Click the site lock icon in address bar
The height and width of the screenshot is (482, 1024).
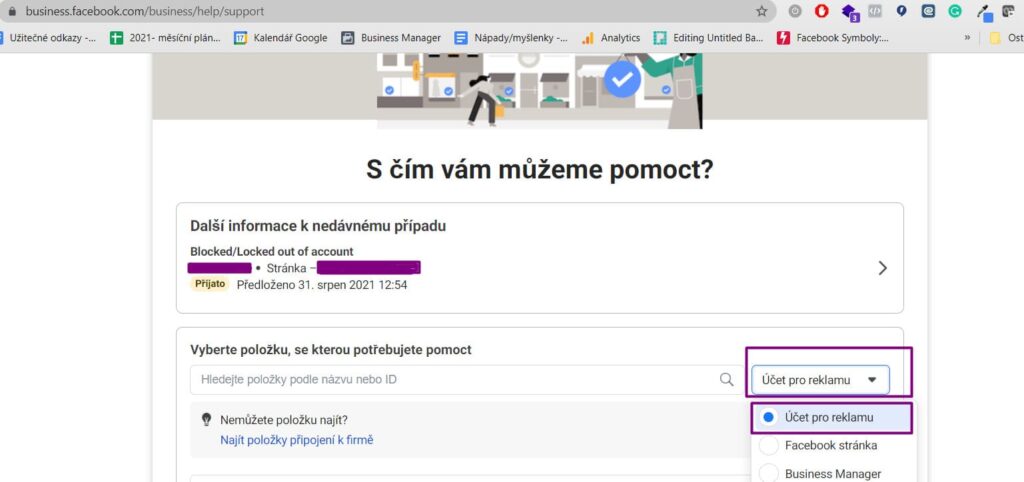(x=11, y=11)
